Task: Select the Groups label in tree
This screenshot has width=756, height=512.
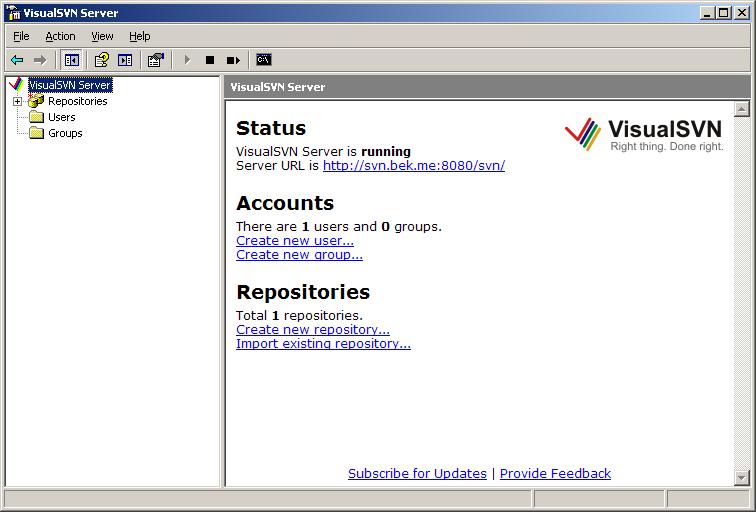Action: click(65, 133)
